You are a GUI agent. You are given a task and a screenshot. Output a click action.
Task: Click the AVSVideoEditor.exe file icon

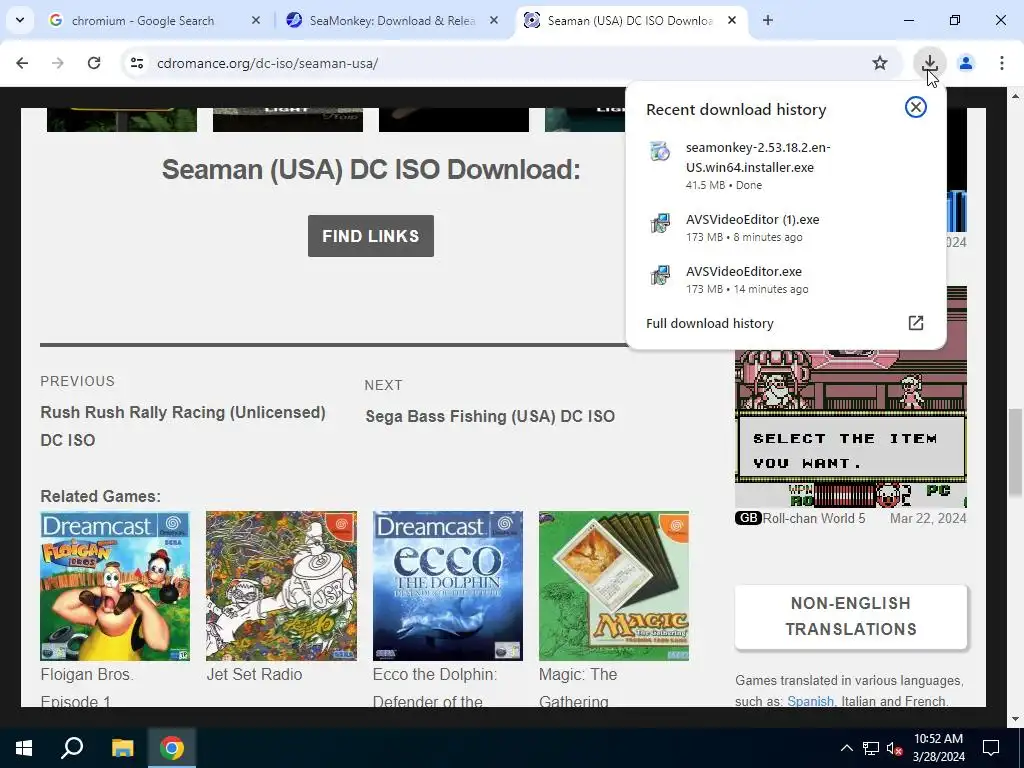pyautogui.click(x=660, y=275)
